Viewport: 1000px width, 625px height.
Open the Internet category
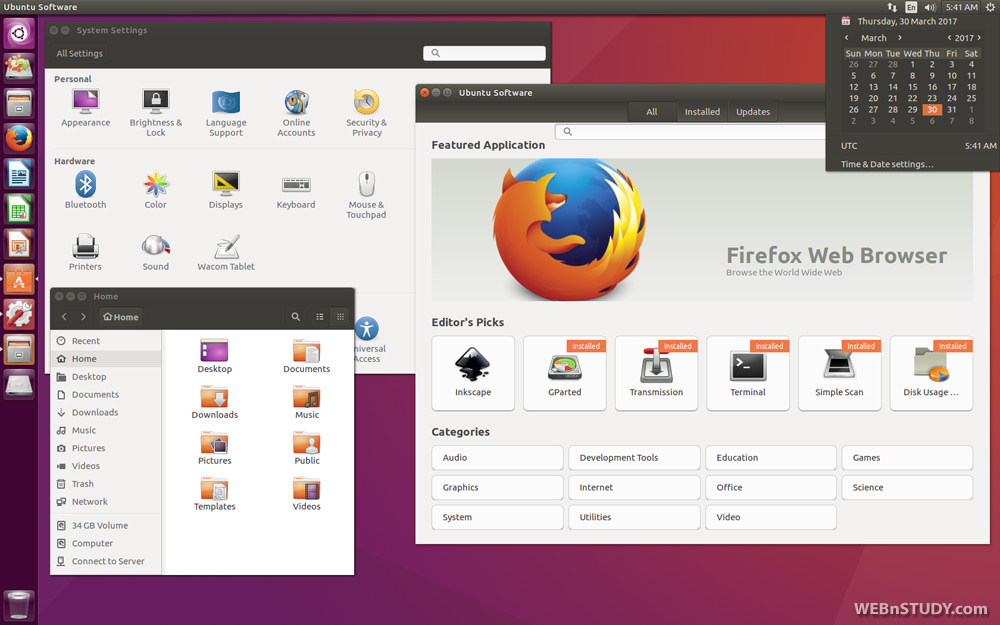tap(634, 487)
